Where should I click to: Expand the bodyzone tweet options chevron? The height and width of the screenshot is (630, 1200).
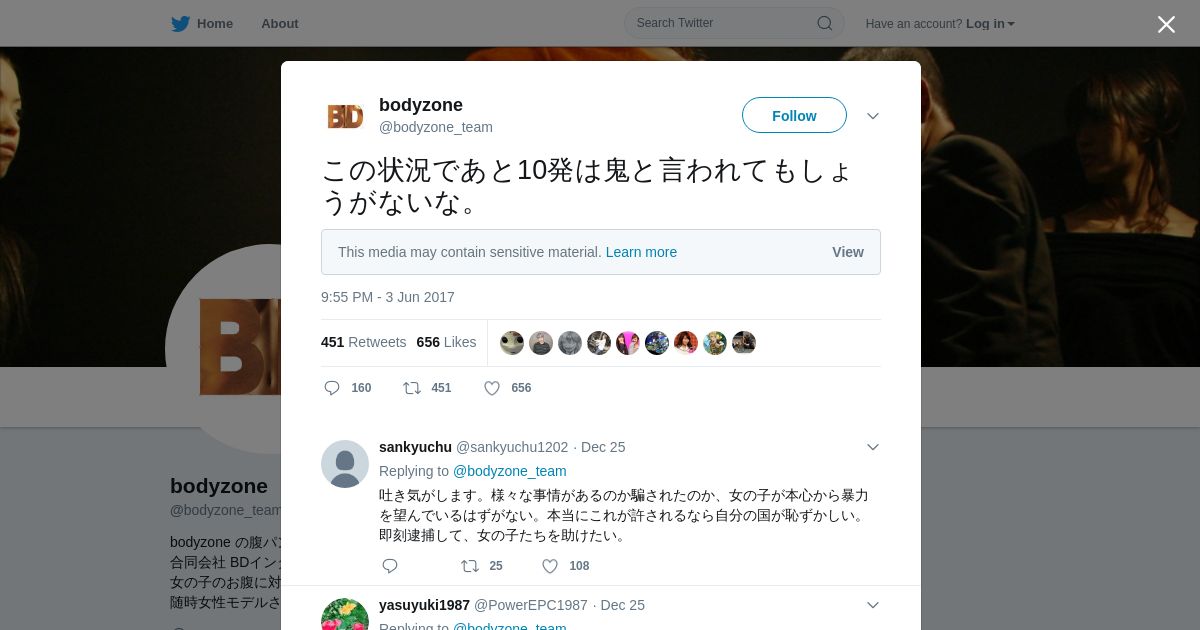click(873, 116)
